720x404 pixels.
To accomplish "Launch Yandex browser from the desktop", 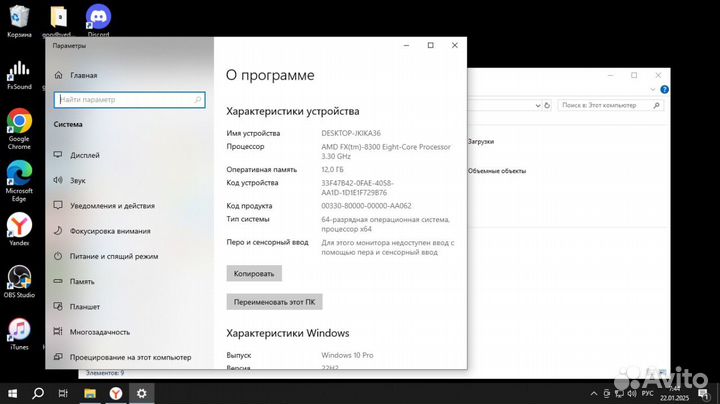I will (x=19, y=229).
